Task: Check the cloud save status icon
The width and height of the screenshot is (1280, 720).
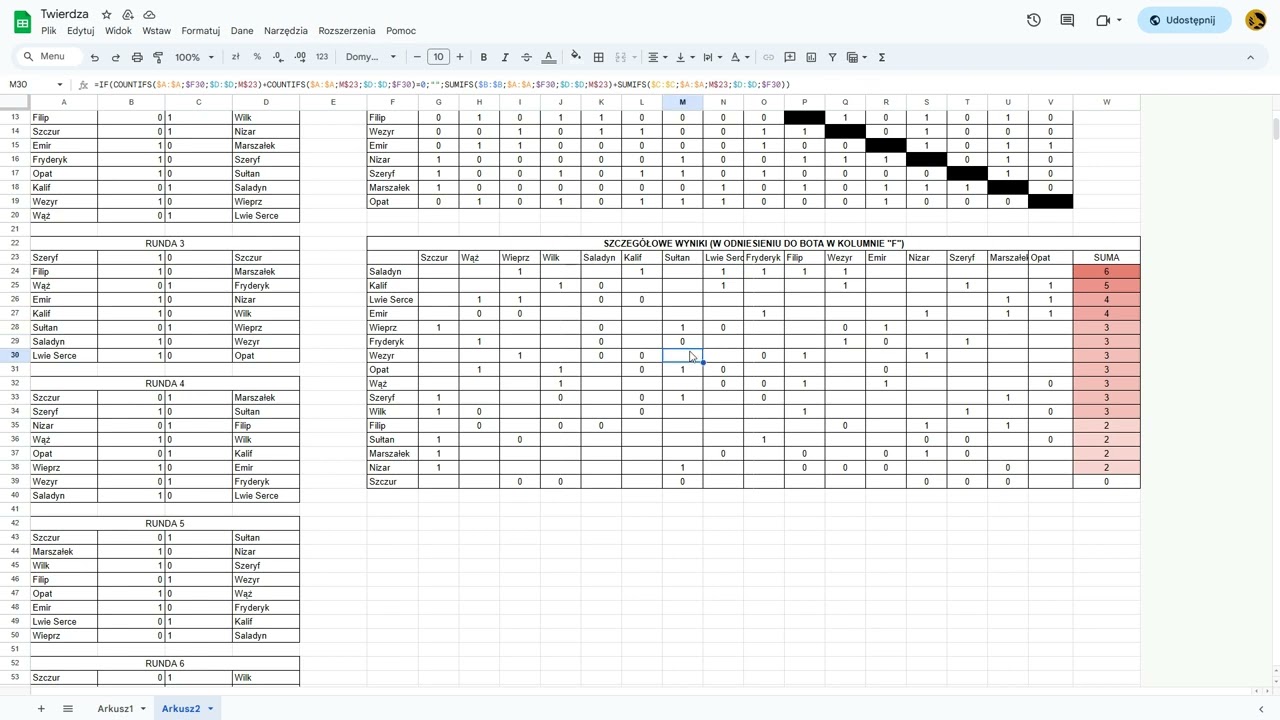Action: click(149, 15)
